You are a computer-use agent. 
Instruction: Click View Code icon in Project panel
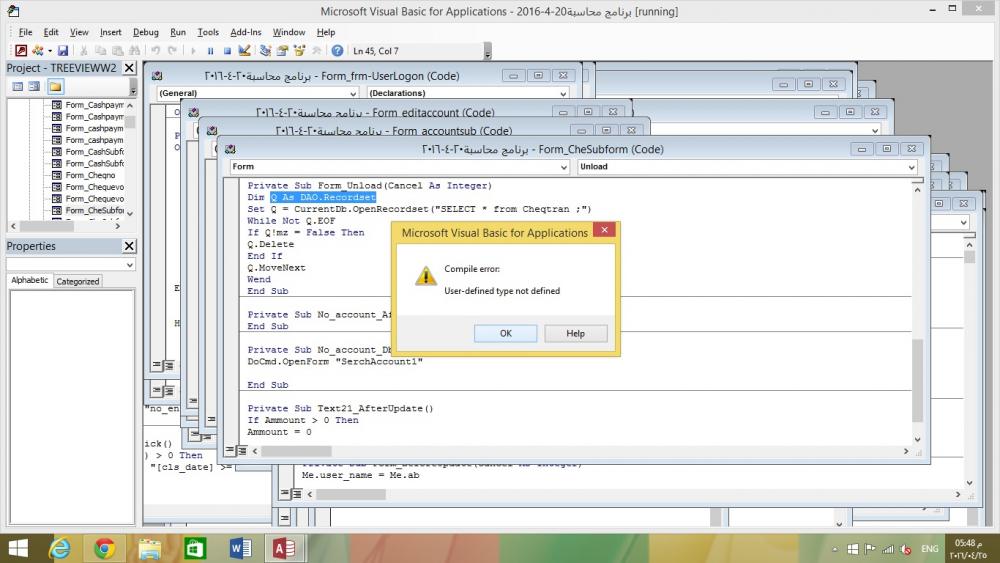click(x=18, y=86)
